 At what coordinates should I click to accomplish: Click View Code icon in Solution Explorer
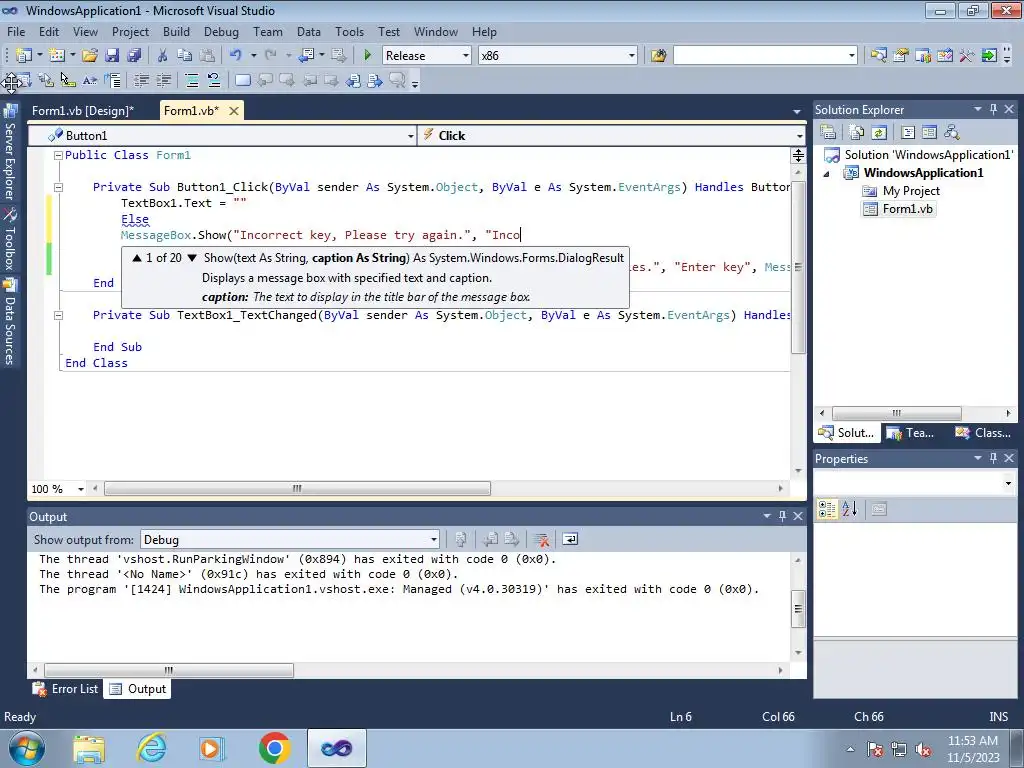click(x=908, y=133)
